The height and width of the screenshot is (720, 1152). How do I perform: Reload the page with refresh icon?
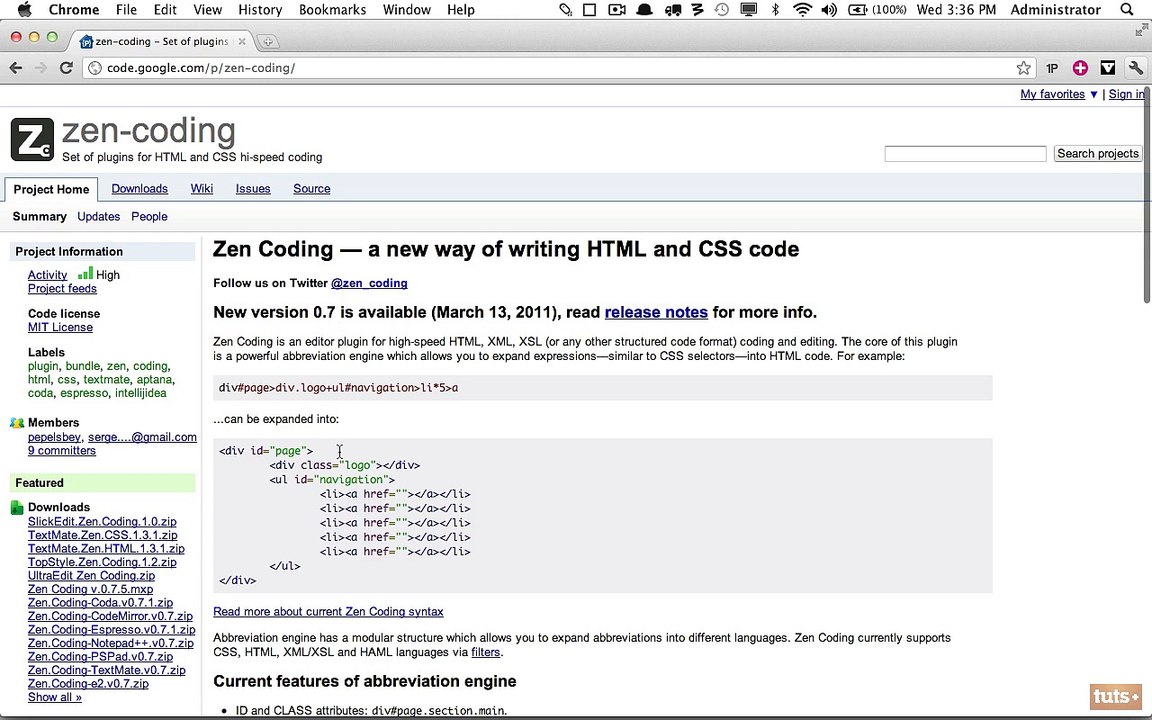[66, 68]
